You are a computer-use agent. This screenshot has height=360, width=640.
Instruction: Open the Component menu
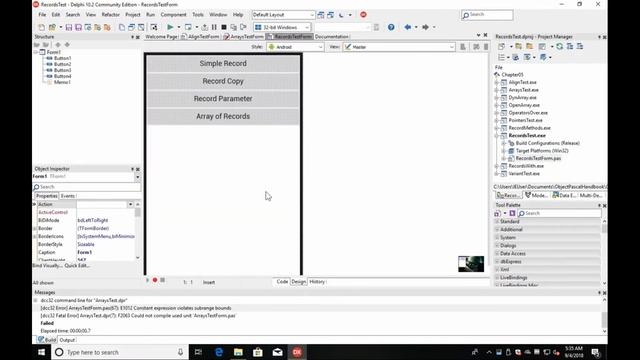[x=173, y=15]
